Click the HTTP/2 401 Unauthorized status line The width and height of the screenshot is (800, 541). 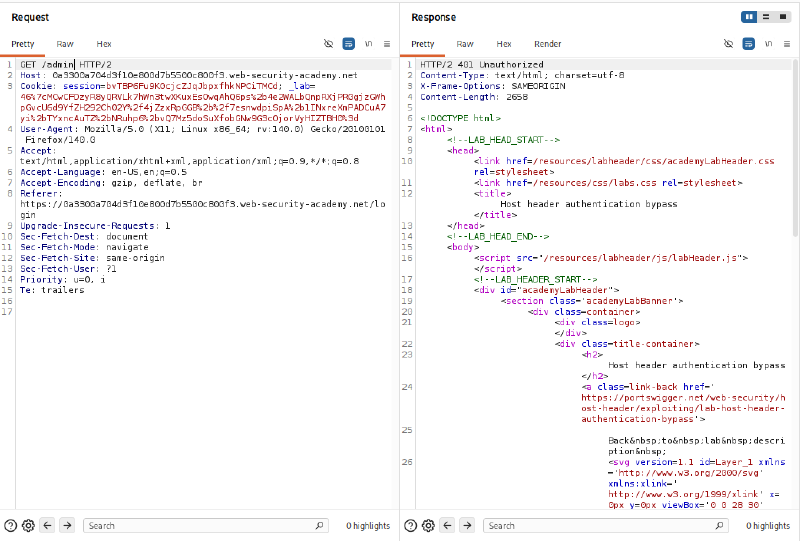click(x=482, y=64)
